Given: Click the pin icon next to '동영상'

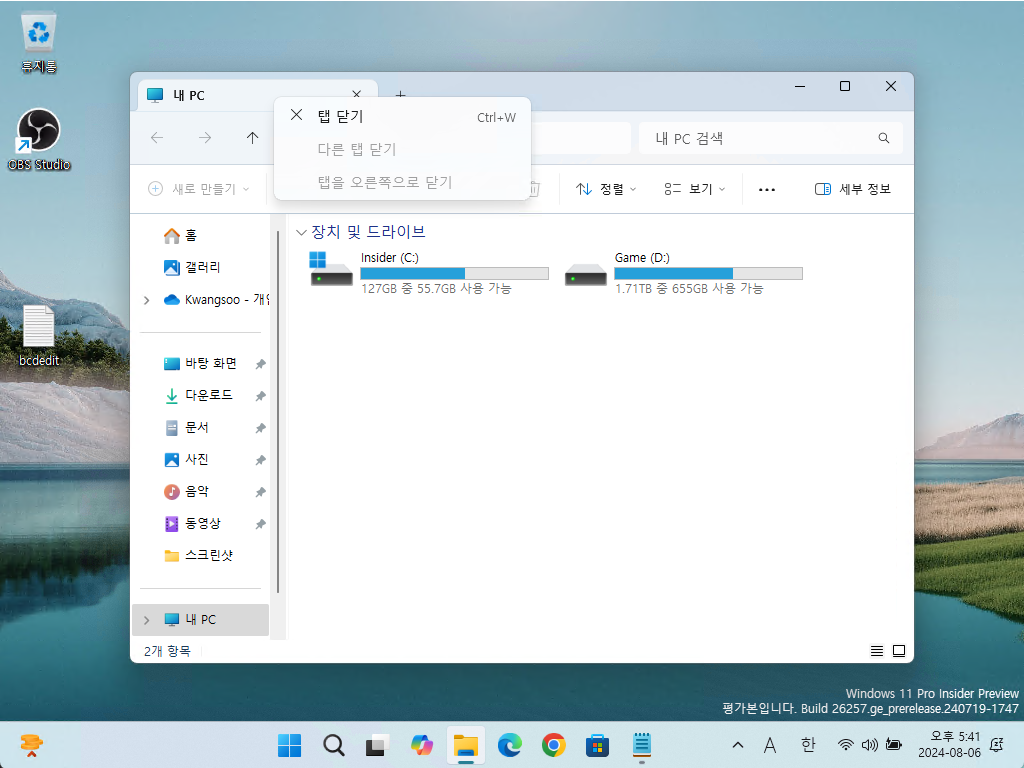Looking at the screenshot, I should pos(261,524).
